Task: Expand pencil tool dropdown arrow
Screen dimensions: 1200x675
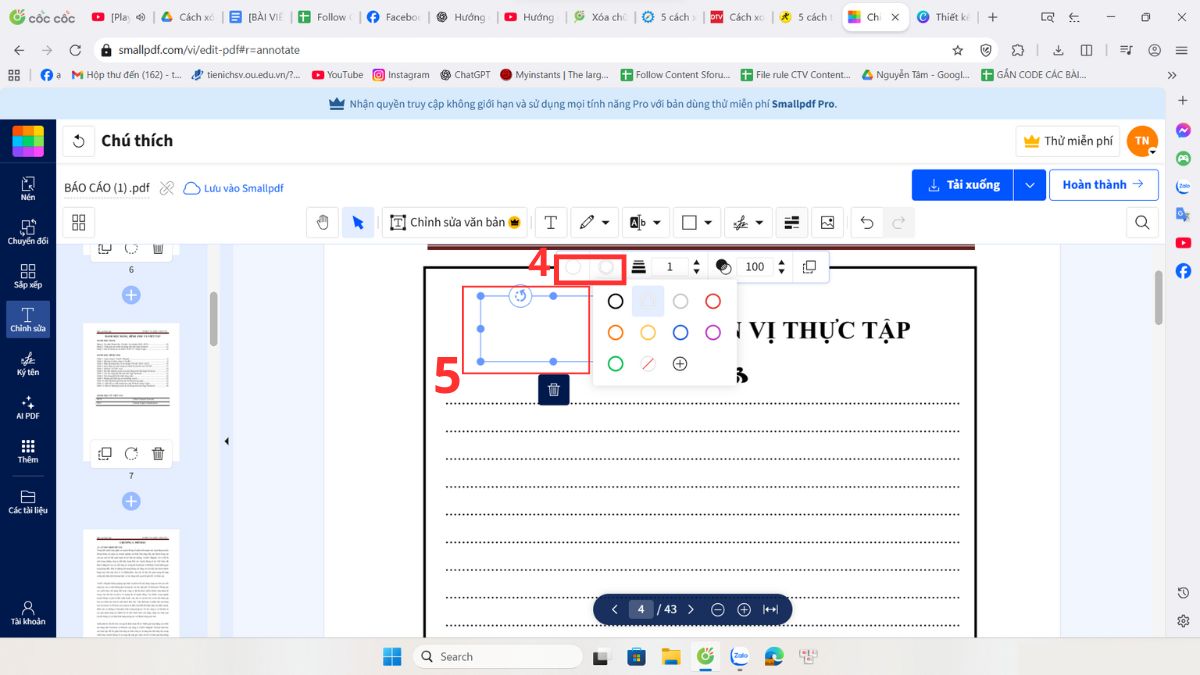Action: pos(608,222)
